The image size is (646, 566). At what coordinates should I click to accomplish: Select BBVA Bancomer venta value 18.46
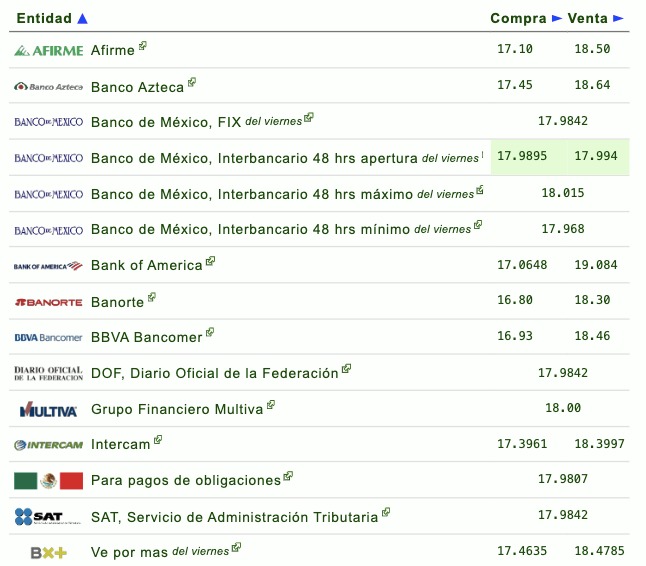point(592,336)
